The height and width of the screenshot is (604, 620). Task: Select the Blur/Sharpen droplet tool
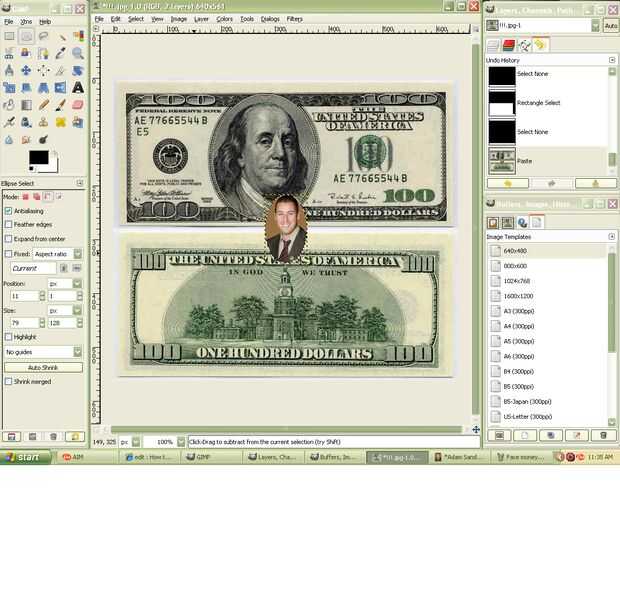click(x=9, y=140)
